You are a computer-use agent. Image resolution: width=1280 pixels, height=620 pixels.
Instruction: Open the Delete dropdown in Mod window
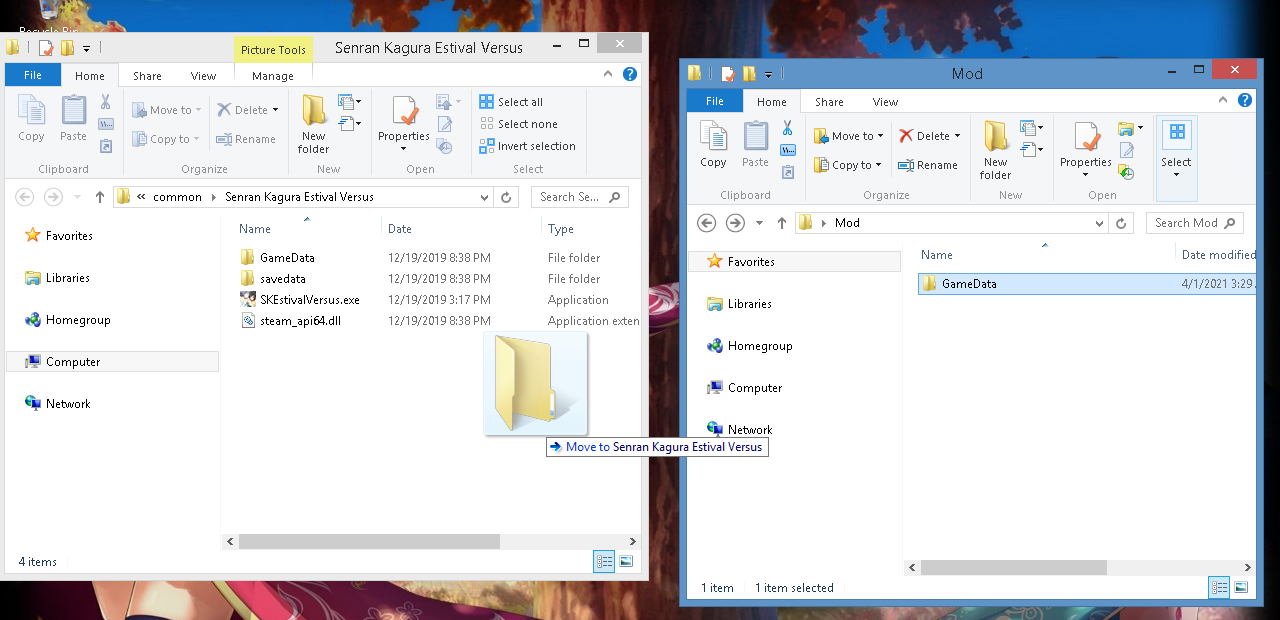pos(957,136)
